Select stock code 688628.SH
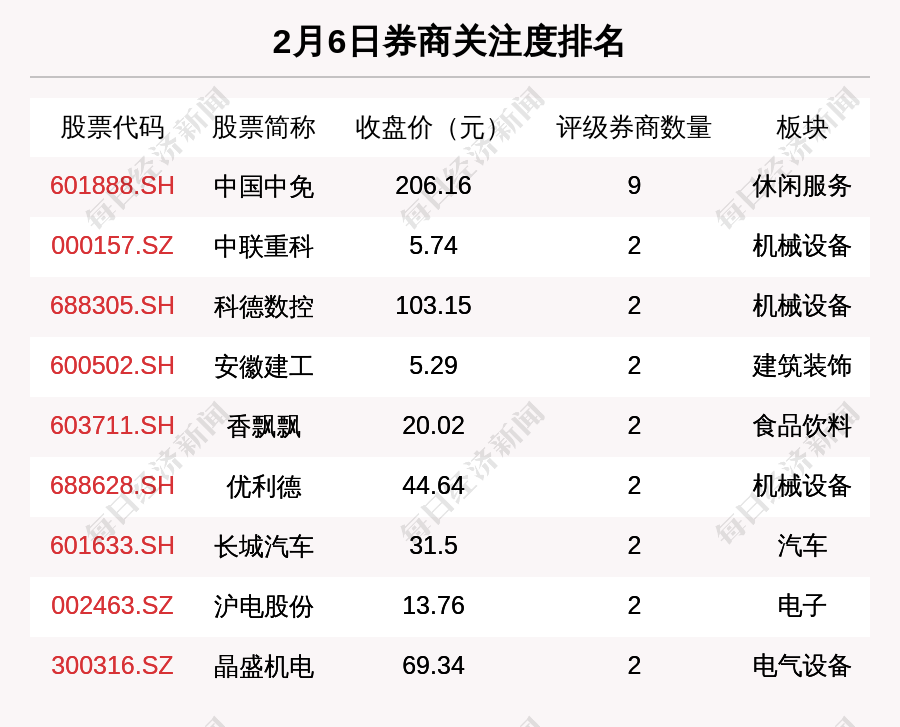This screenshot has height=727, width=900. (112, 486)
